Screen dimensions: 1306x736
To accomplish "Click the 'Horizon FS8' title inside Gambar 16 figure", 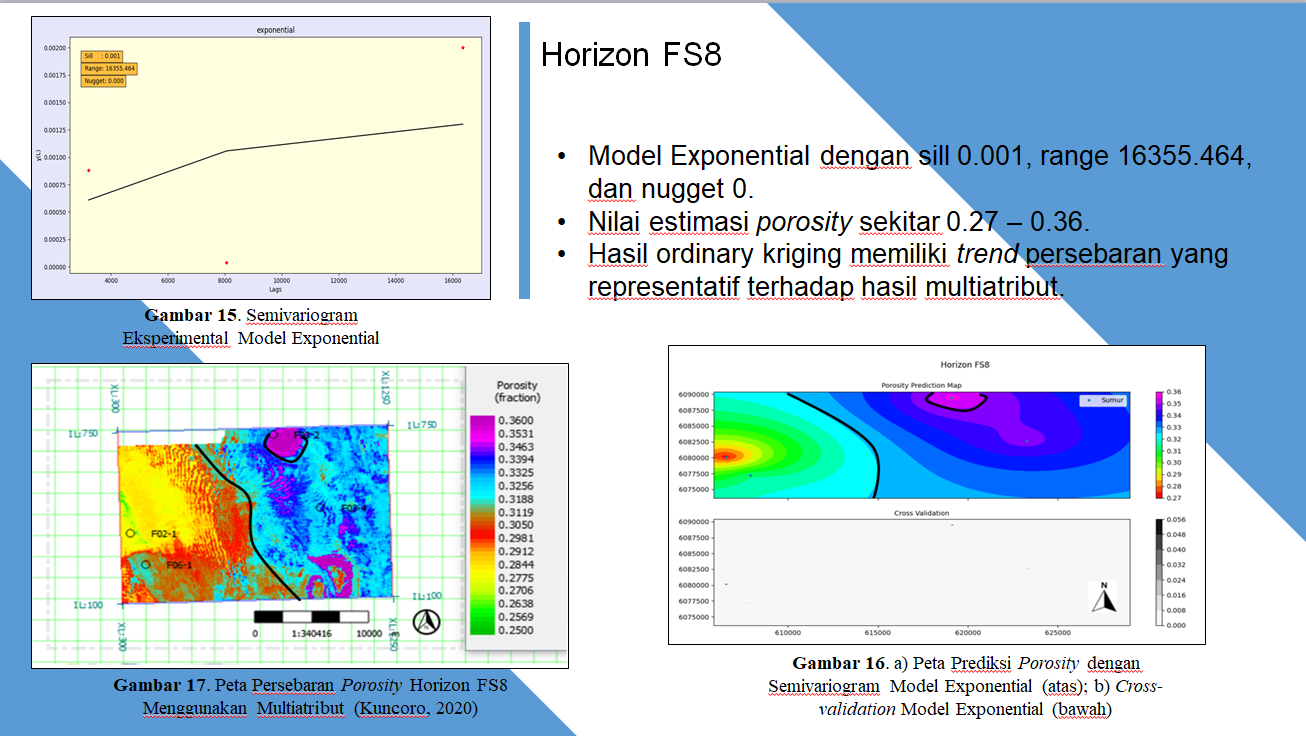I will 965,364.
